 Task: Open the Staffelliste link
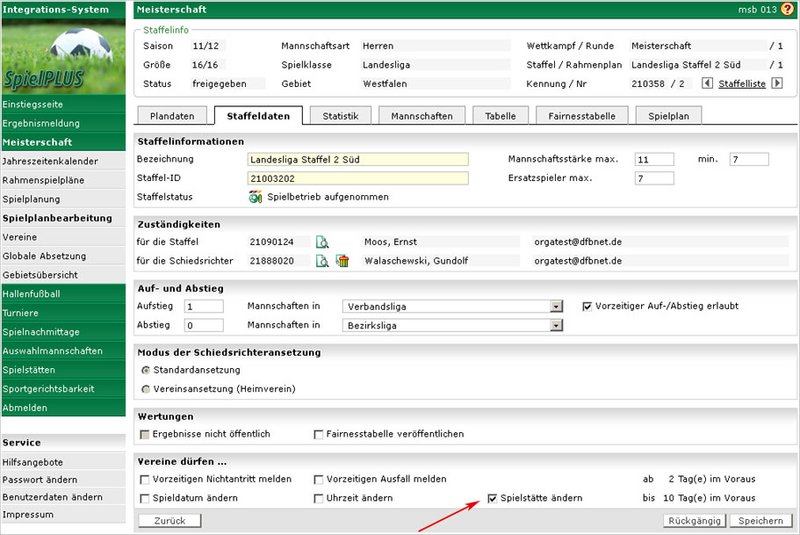click(x=742, y=84)
